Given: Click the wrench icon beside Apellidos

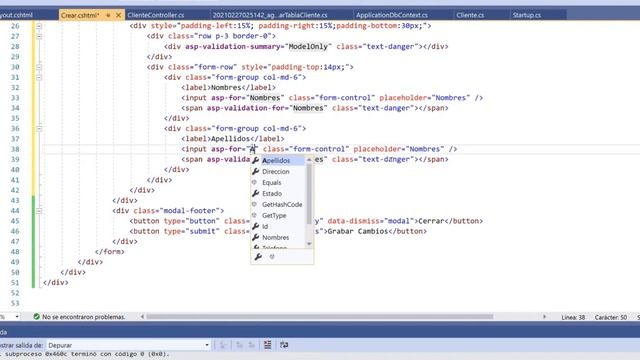Looking at the screenshot, I should click(256, 160).
